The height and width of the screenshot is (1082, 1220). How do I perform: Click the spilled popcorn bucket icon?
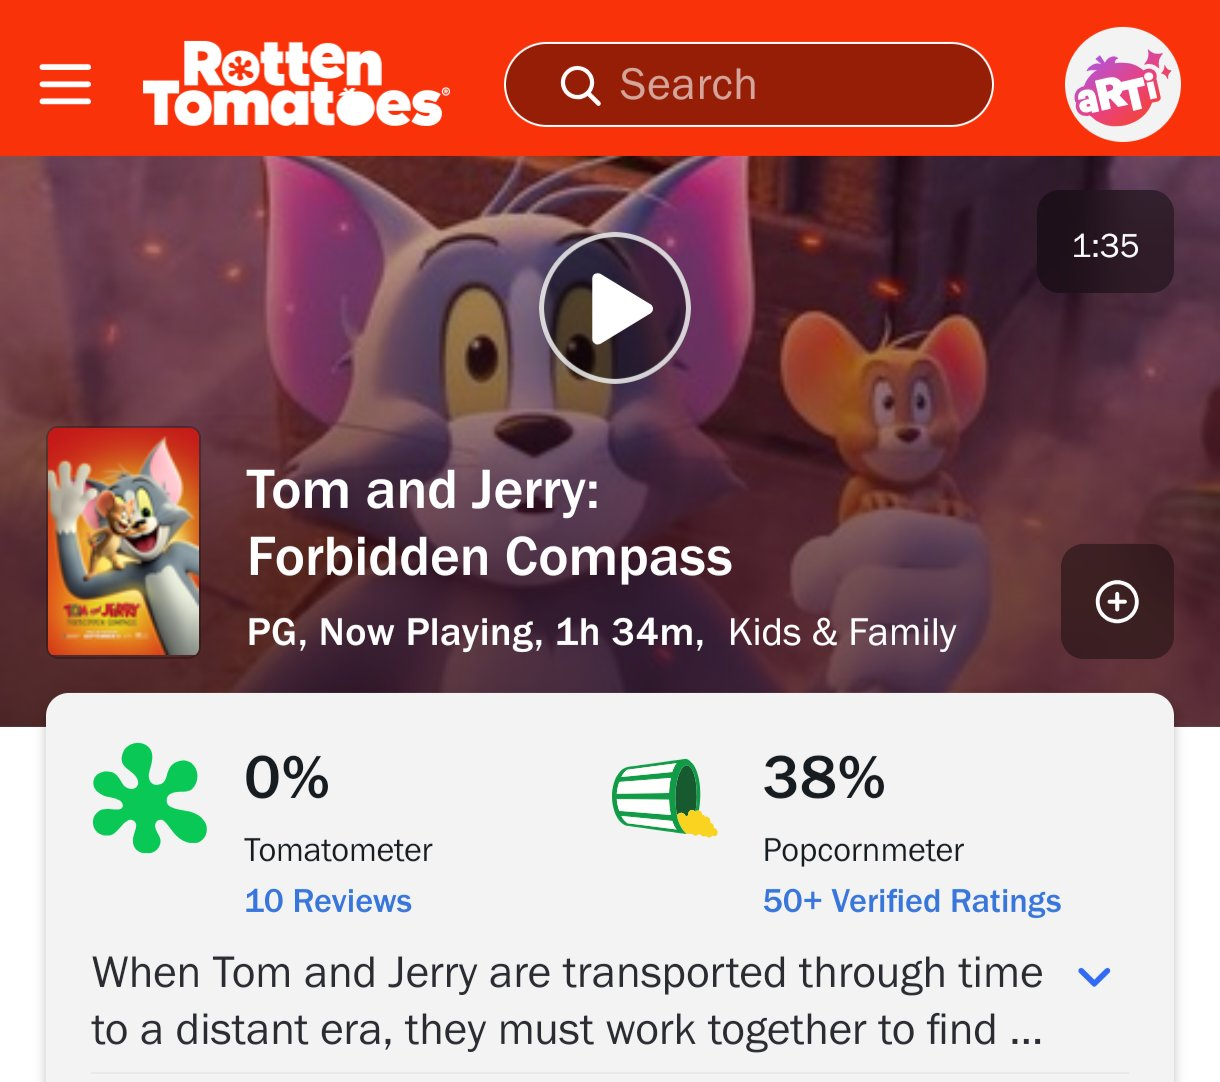pos(665,797)
